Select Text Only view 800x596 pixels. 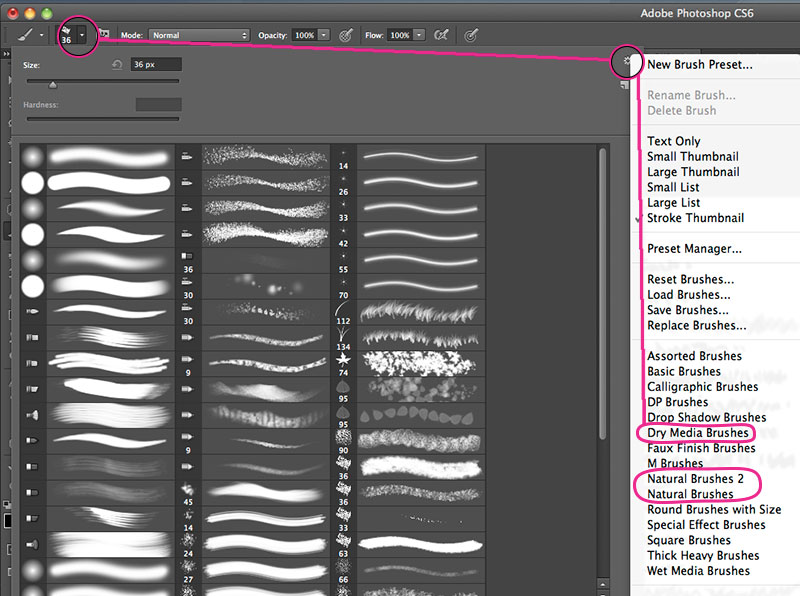673,141
